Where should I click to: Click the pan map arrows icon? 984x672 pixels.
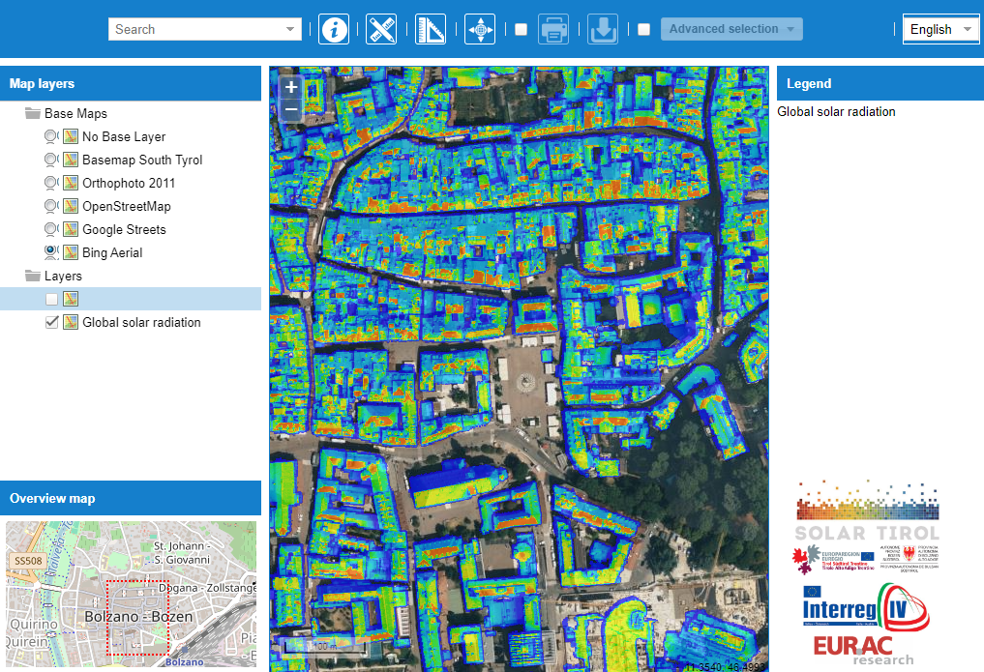(x=481, y=29)
